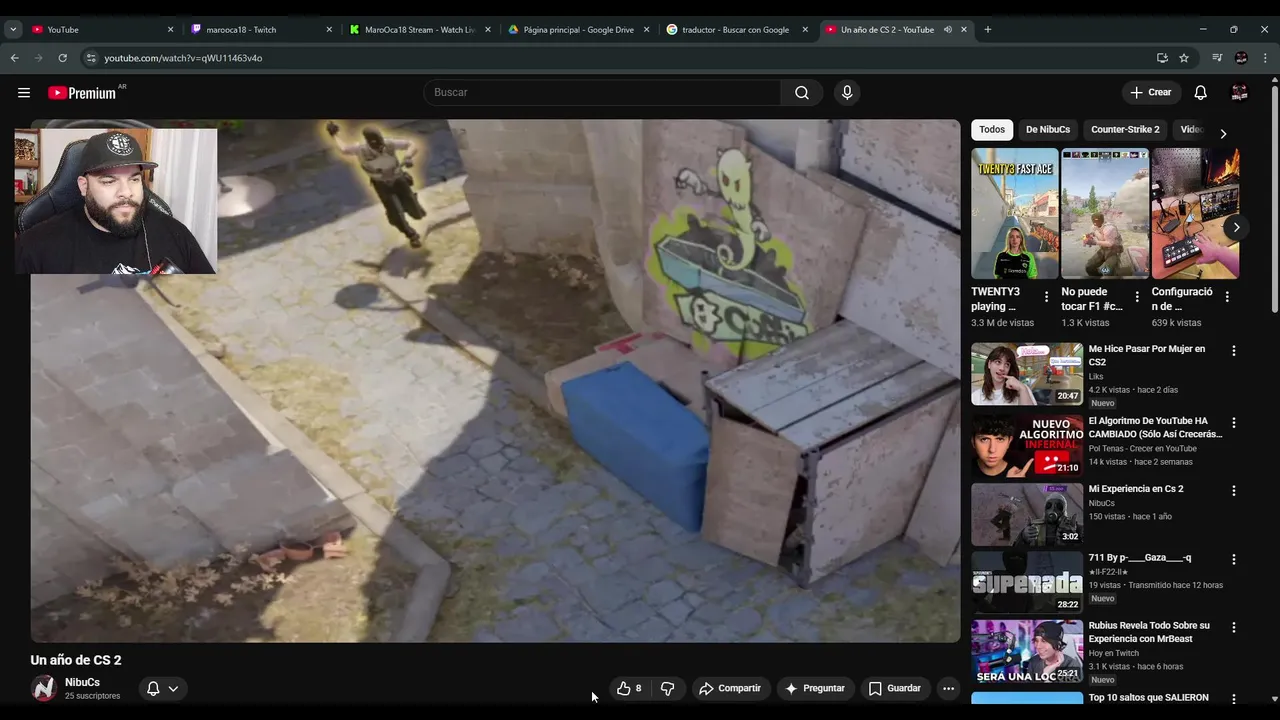Open Me Hice Pasar Por Mujer en CS2
The height and width of the screenshot is (720, 1280).
tap(1146, 355)
